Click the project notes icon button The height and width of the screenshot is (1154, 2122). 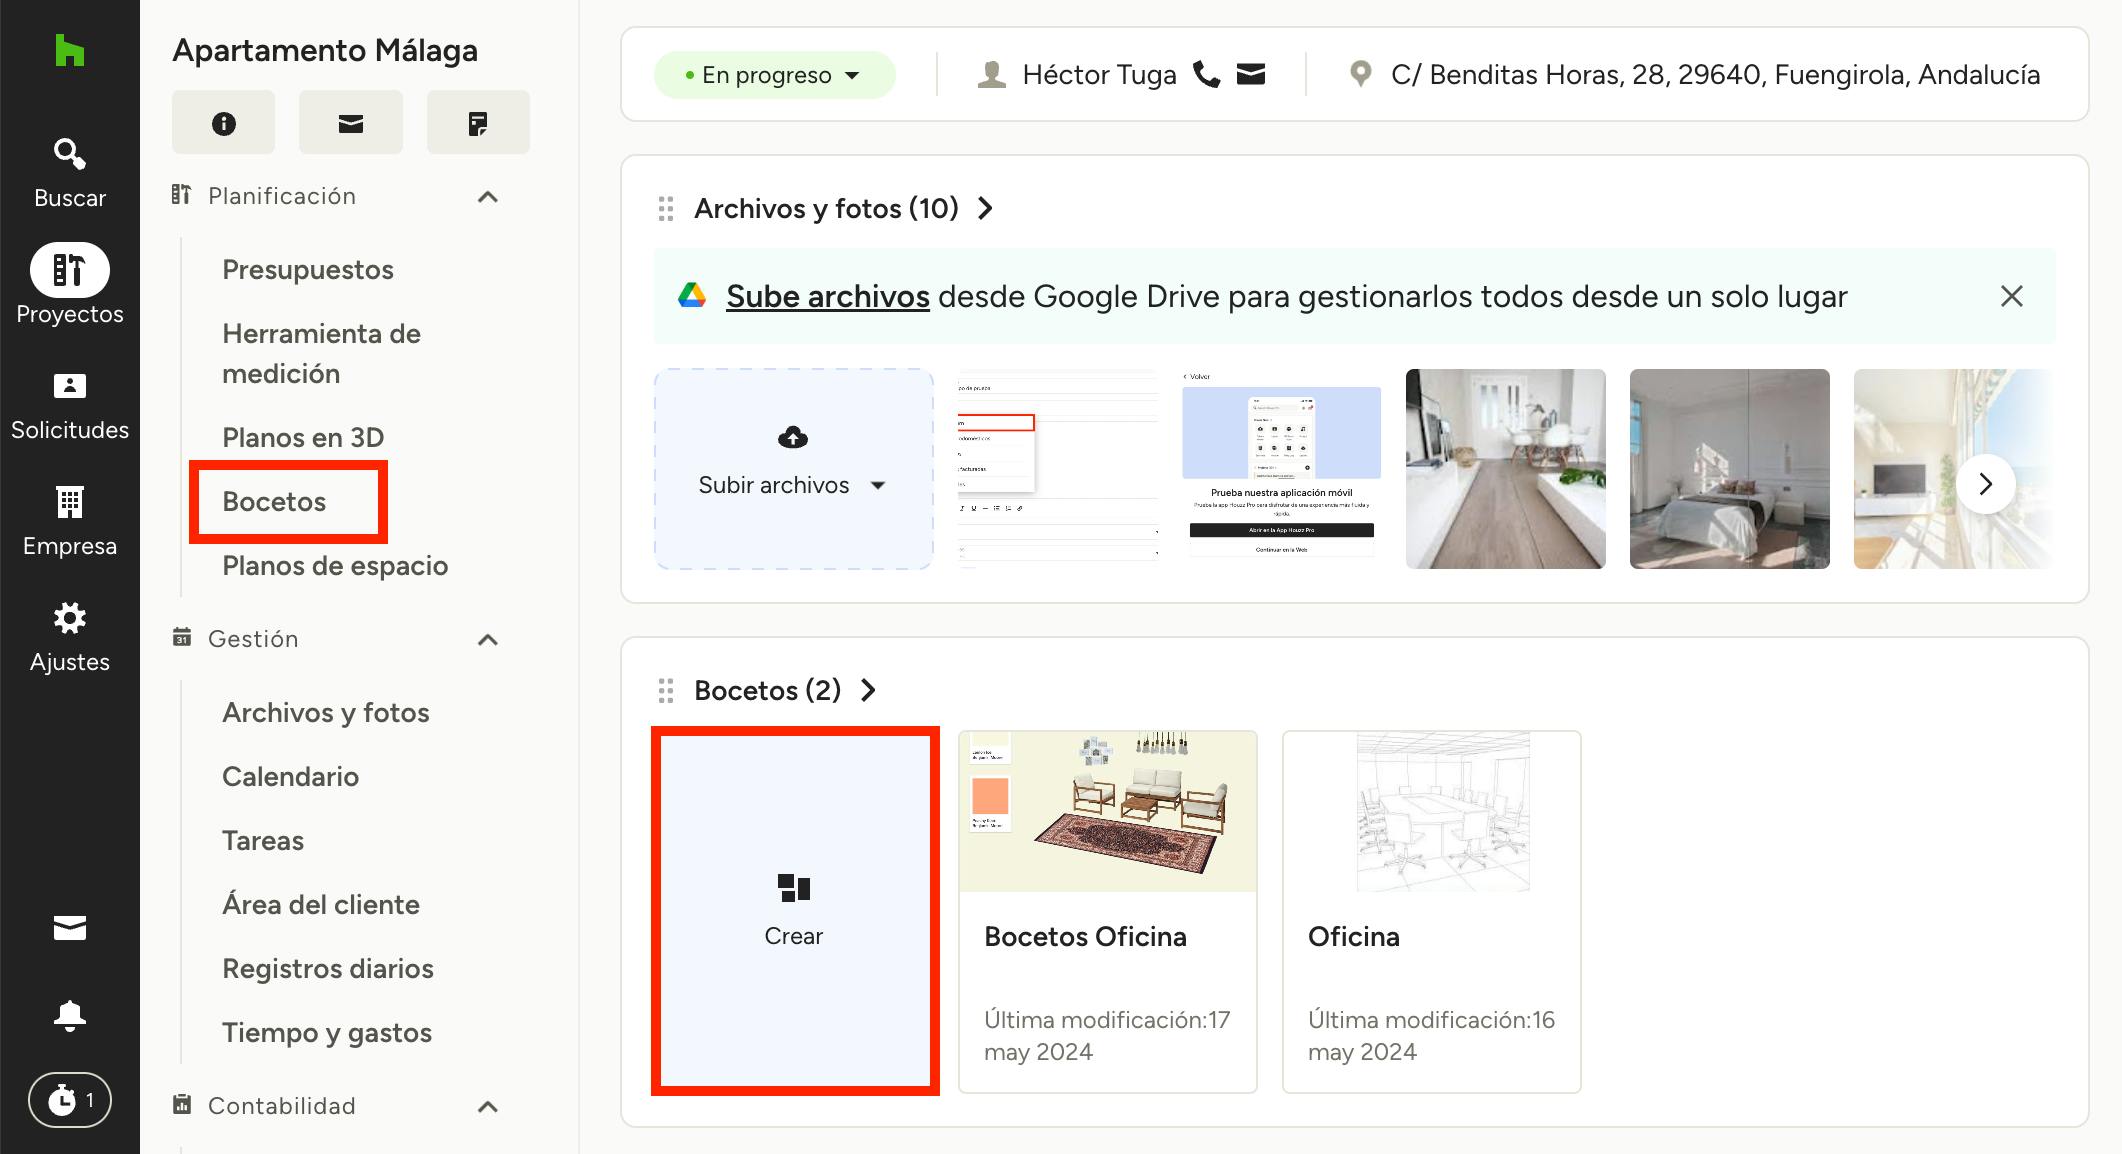click(x=478, y=123)
